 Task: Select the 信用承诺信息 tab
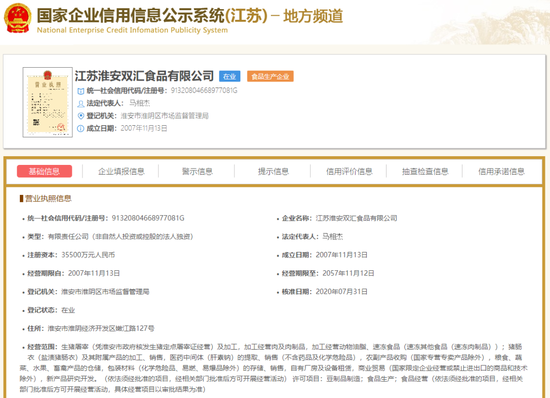[501, 171]
